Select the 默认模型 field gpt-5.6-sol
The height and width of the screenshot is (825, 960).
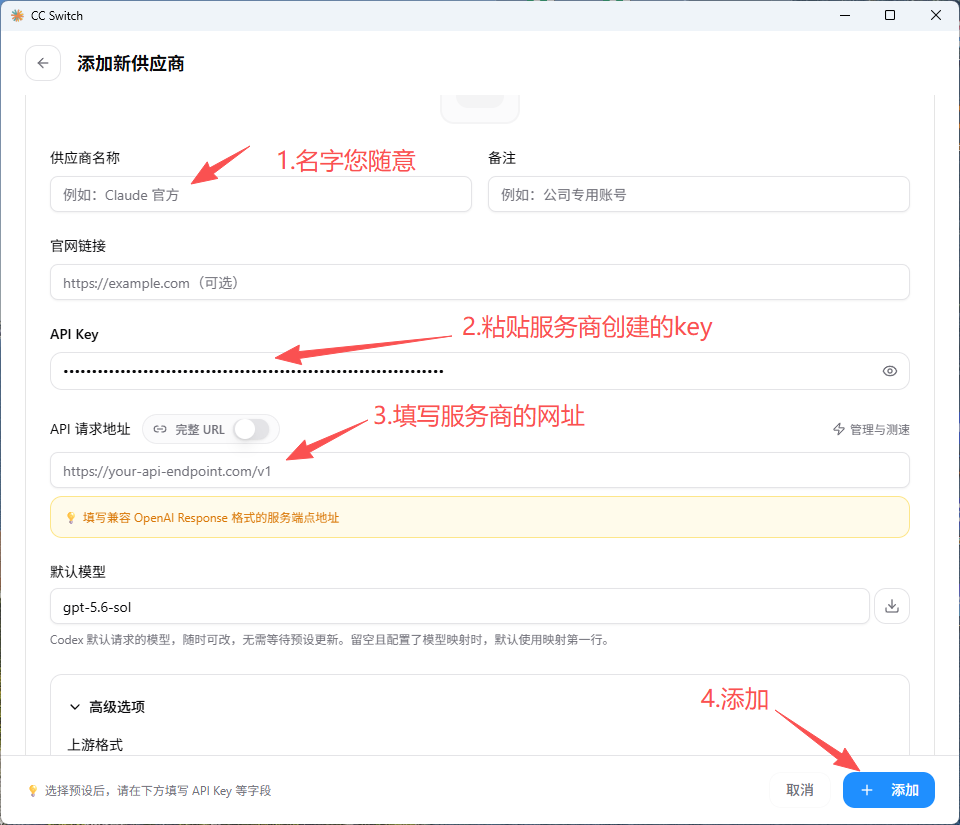(460, 607)
